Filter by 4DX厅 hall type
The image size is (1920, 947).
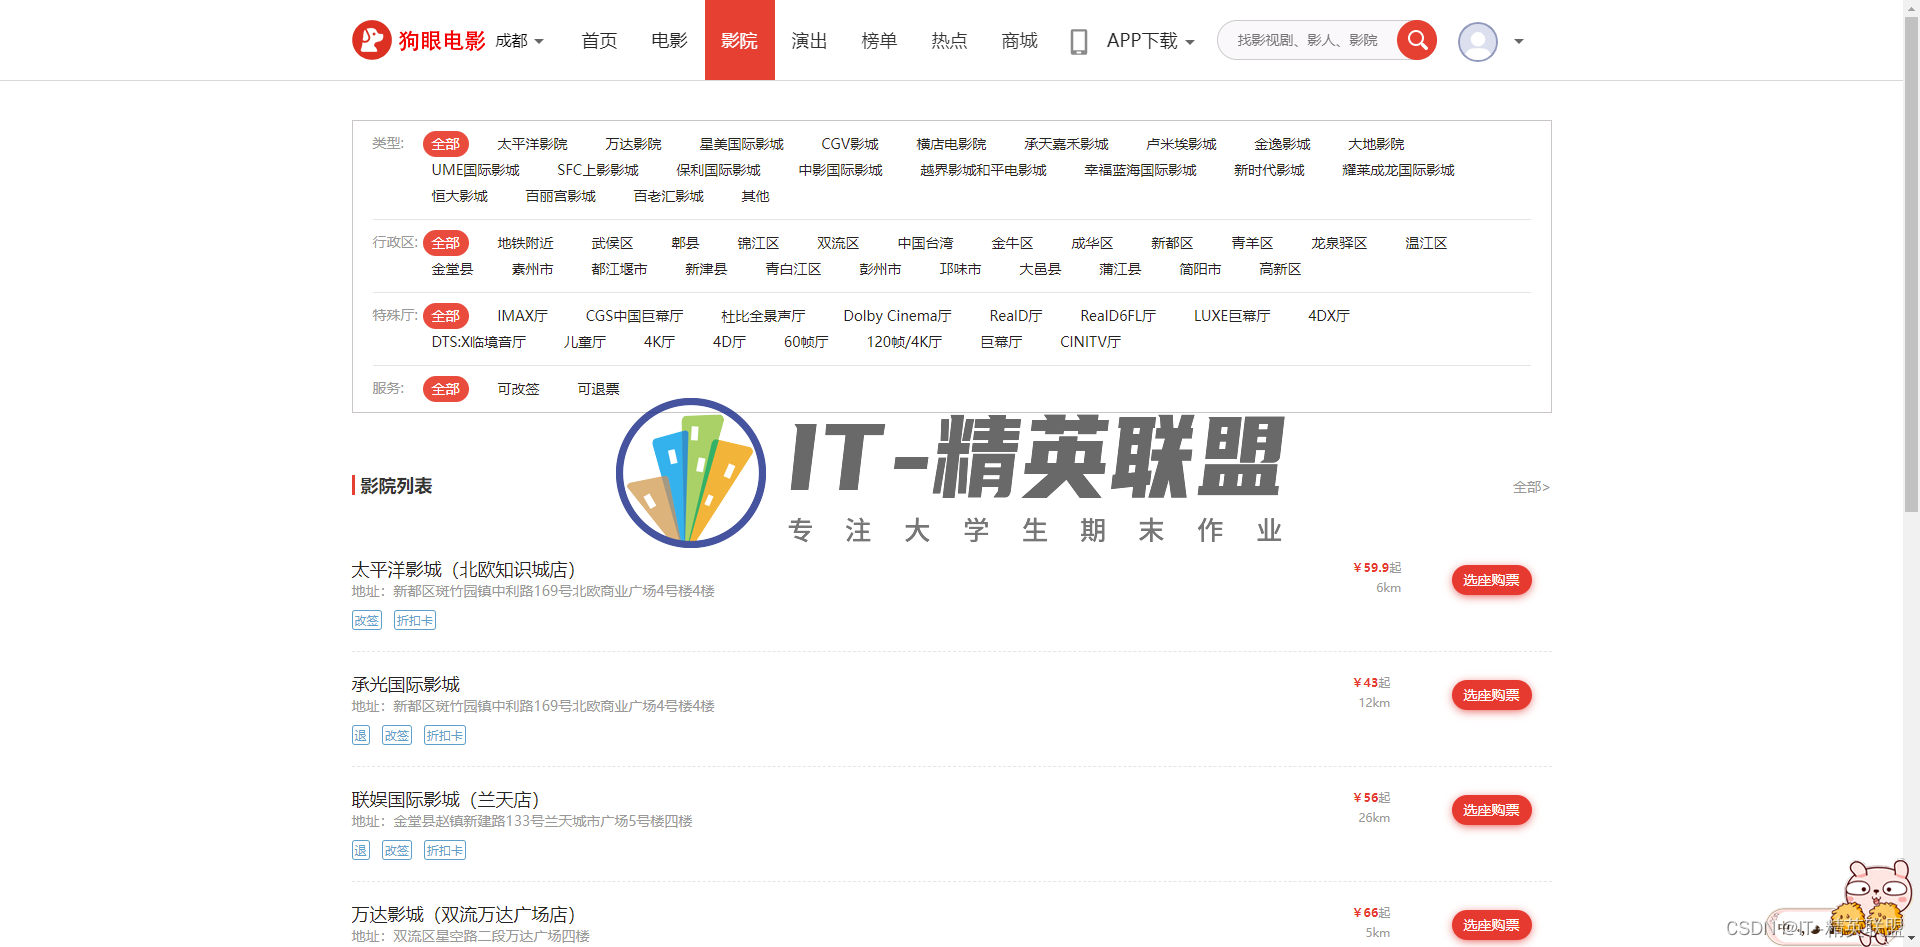[1329, 316]
